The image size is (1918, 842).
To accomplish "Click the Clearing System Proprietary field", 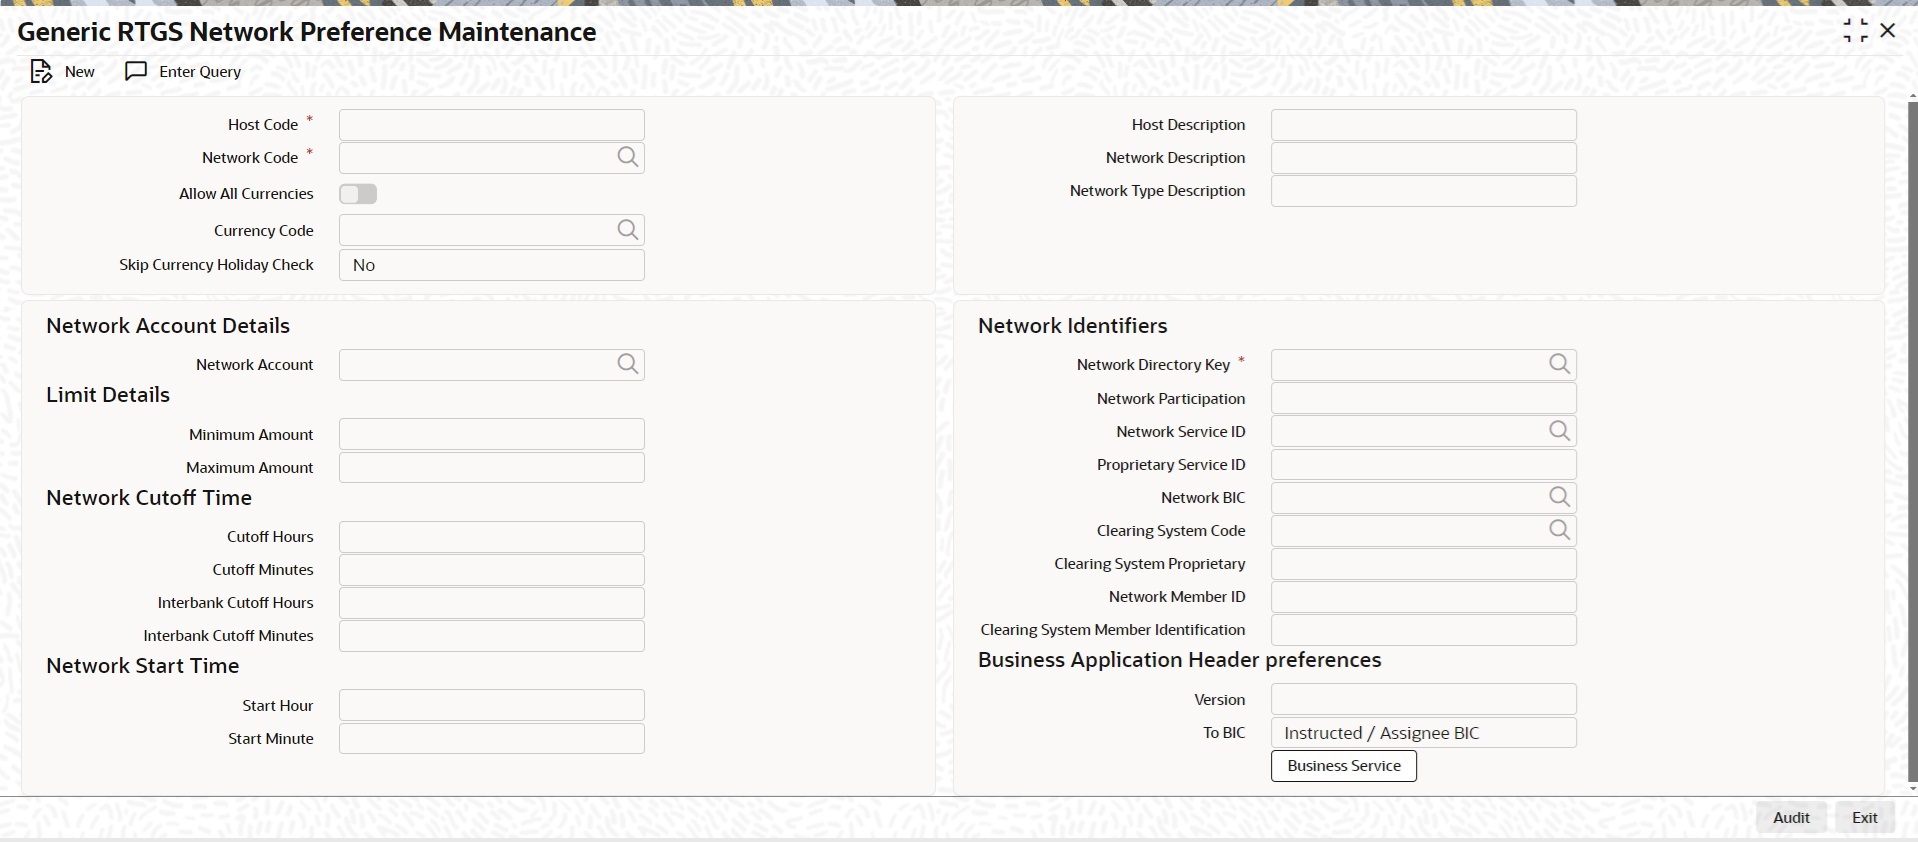I will [x=1424, y=564].
